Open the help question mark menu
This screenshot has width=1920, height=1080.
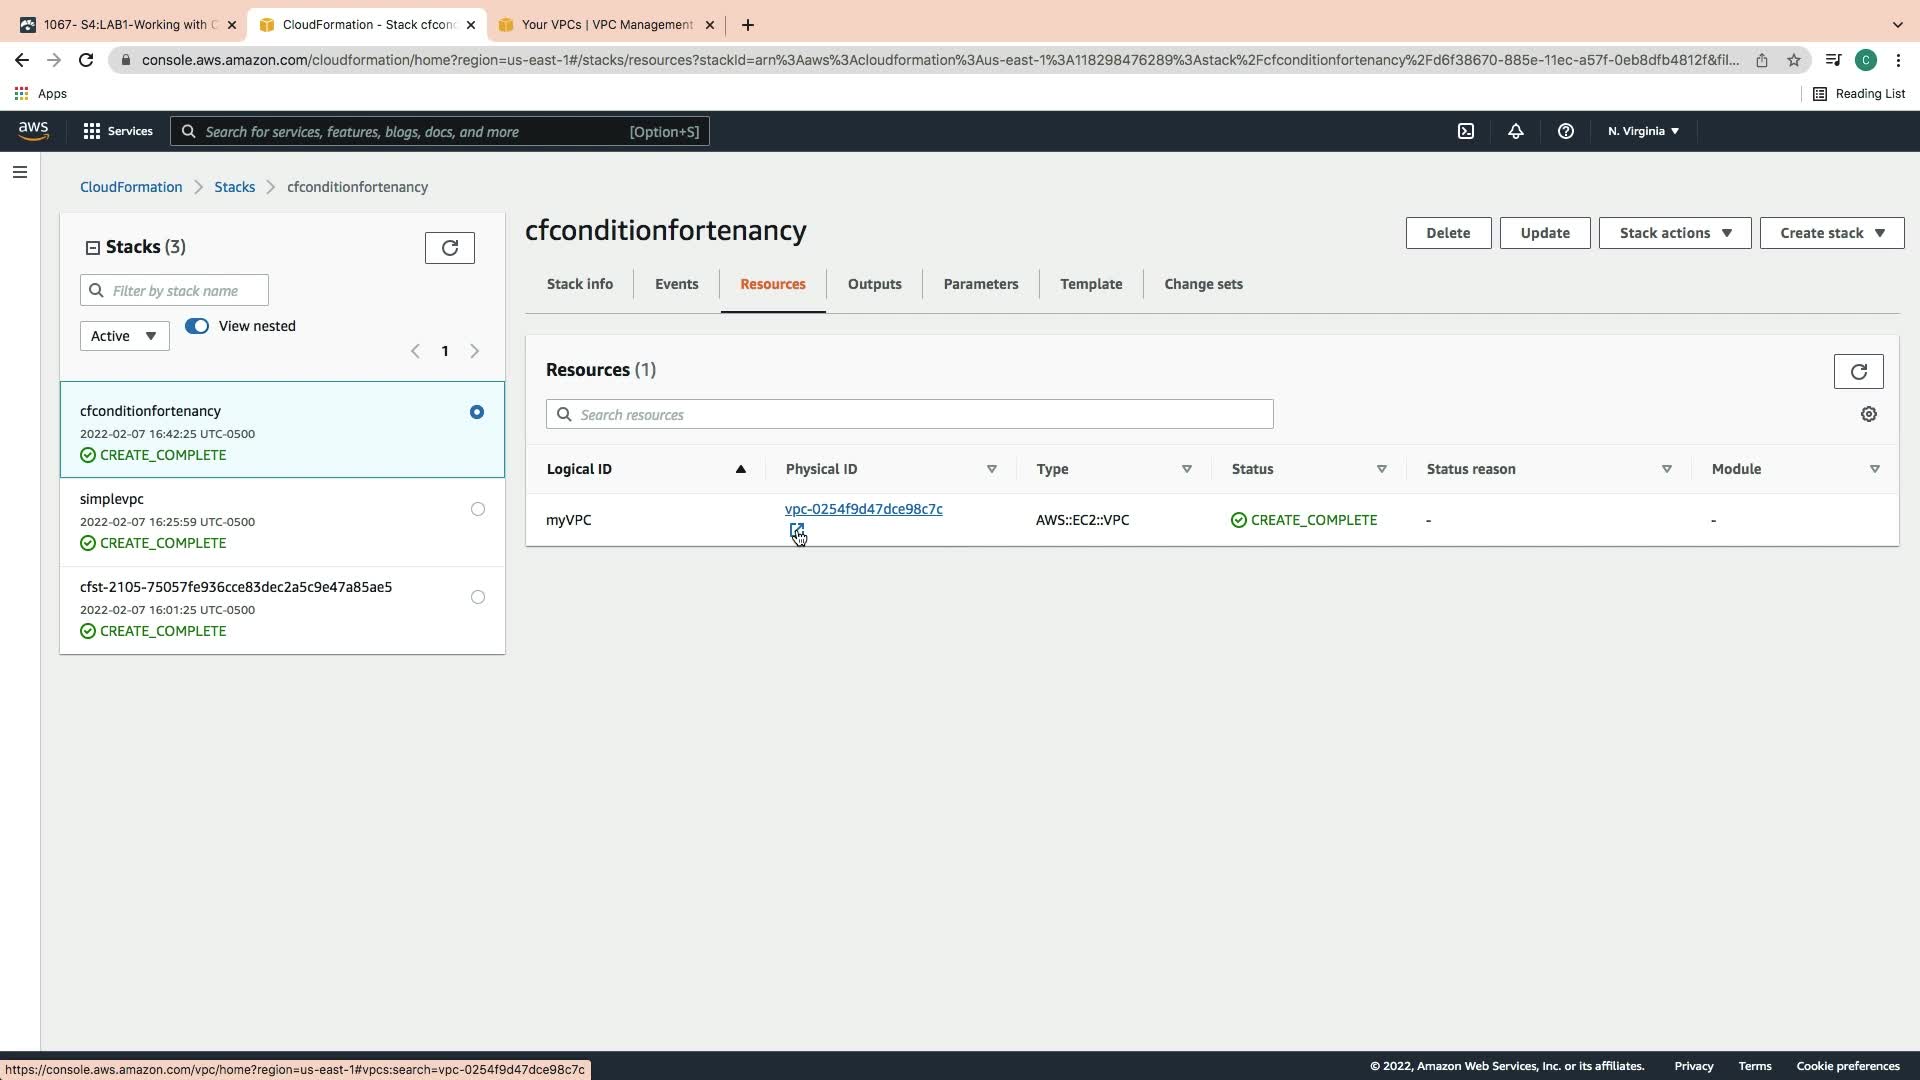point(1566,131)
